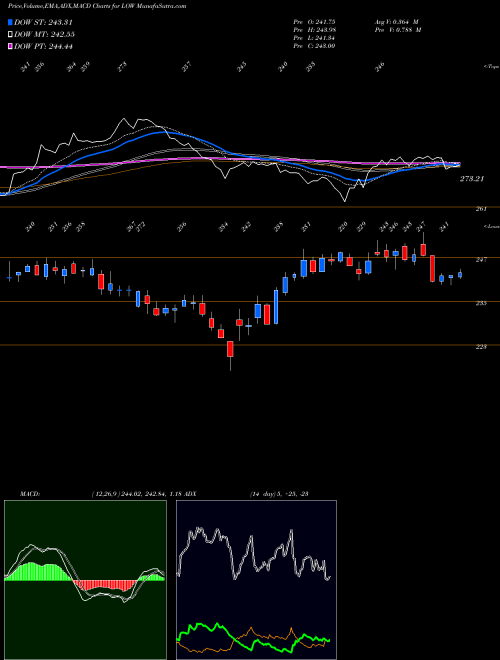
Task: Select the DOW MT: 242.55 legend text
Action: [x=44, y=34]
